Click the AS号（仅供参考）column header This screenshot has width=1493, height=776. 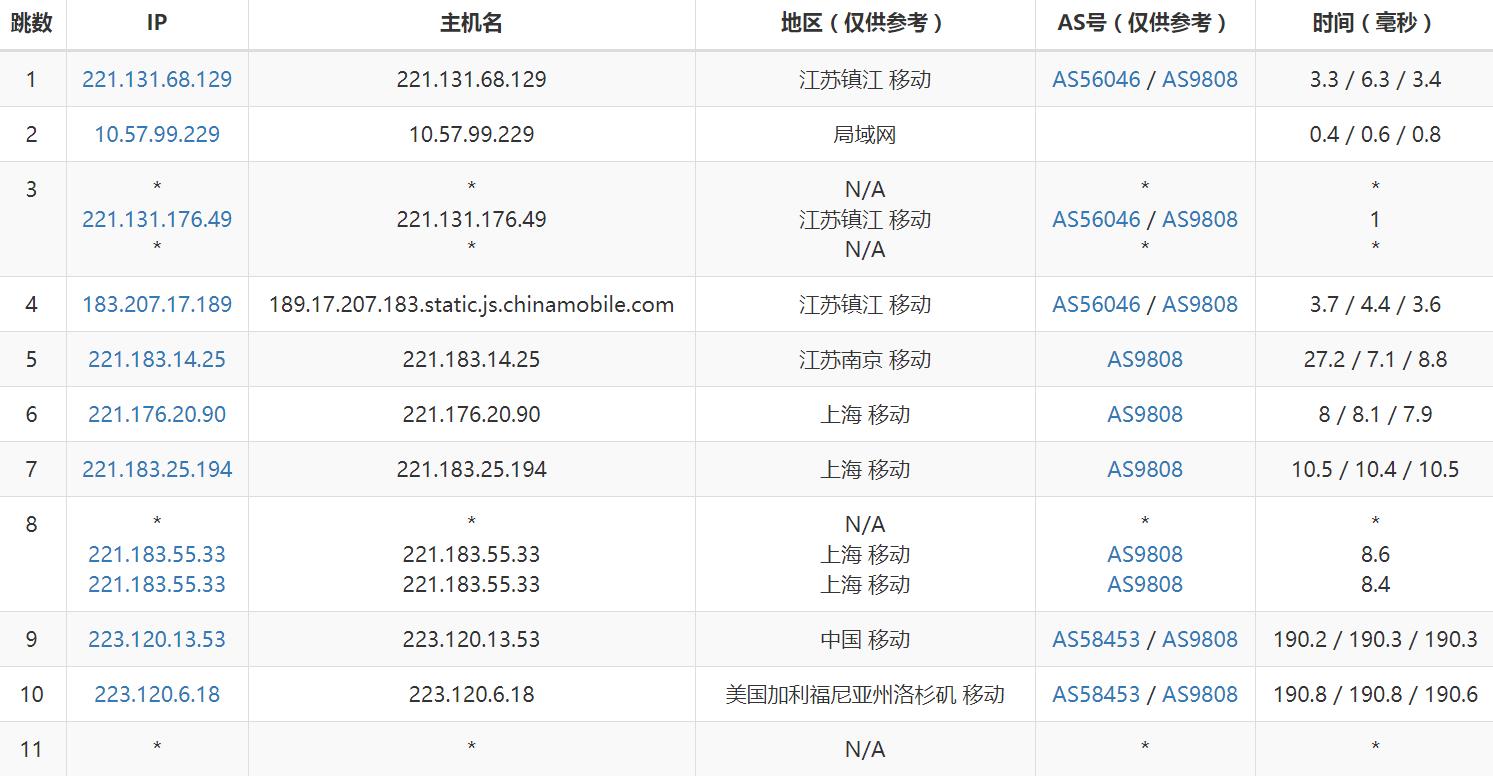[x=1145, y=23]
